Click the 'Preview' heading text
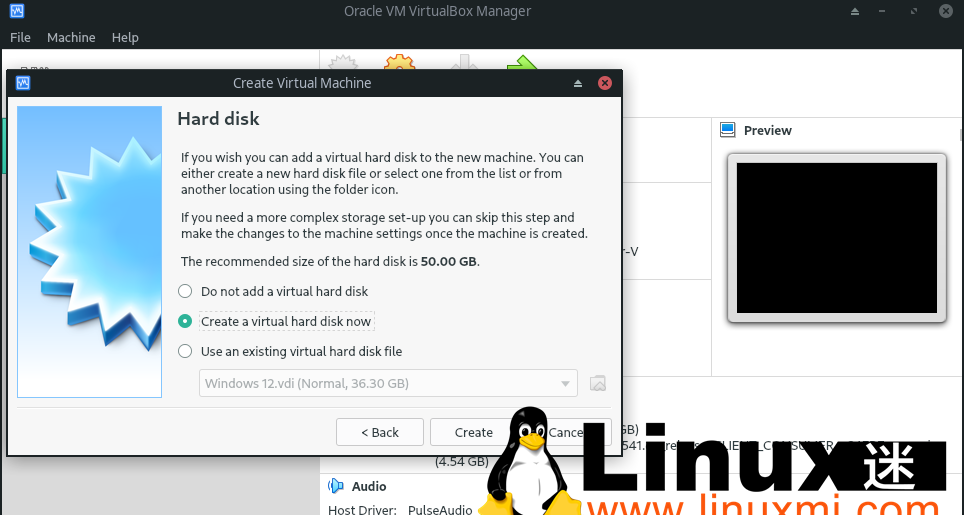964x515 pixels. click(x=767, y=130)
